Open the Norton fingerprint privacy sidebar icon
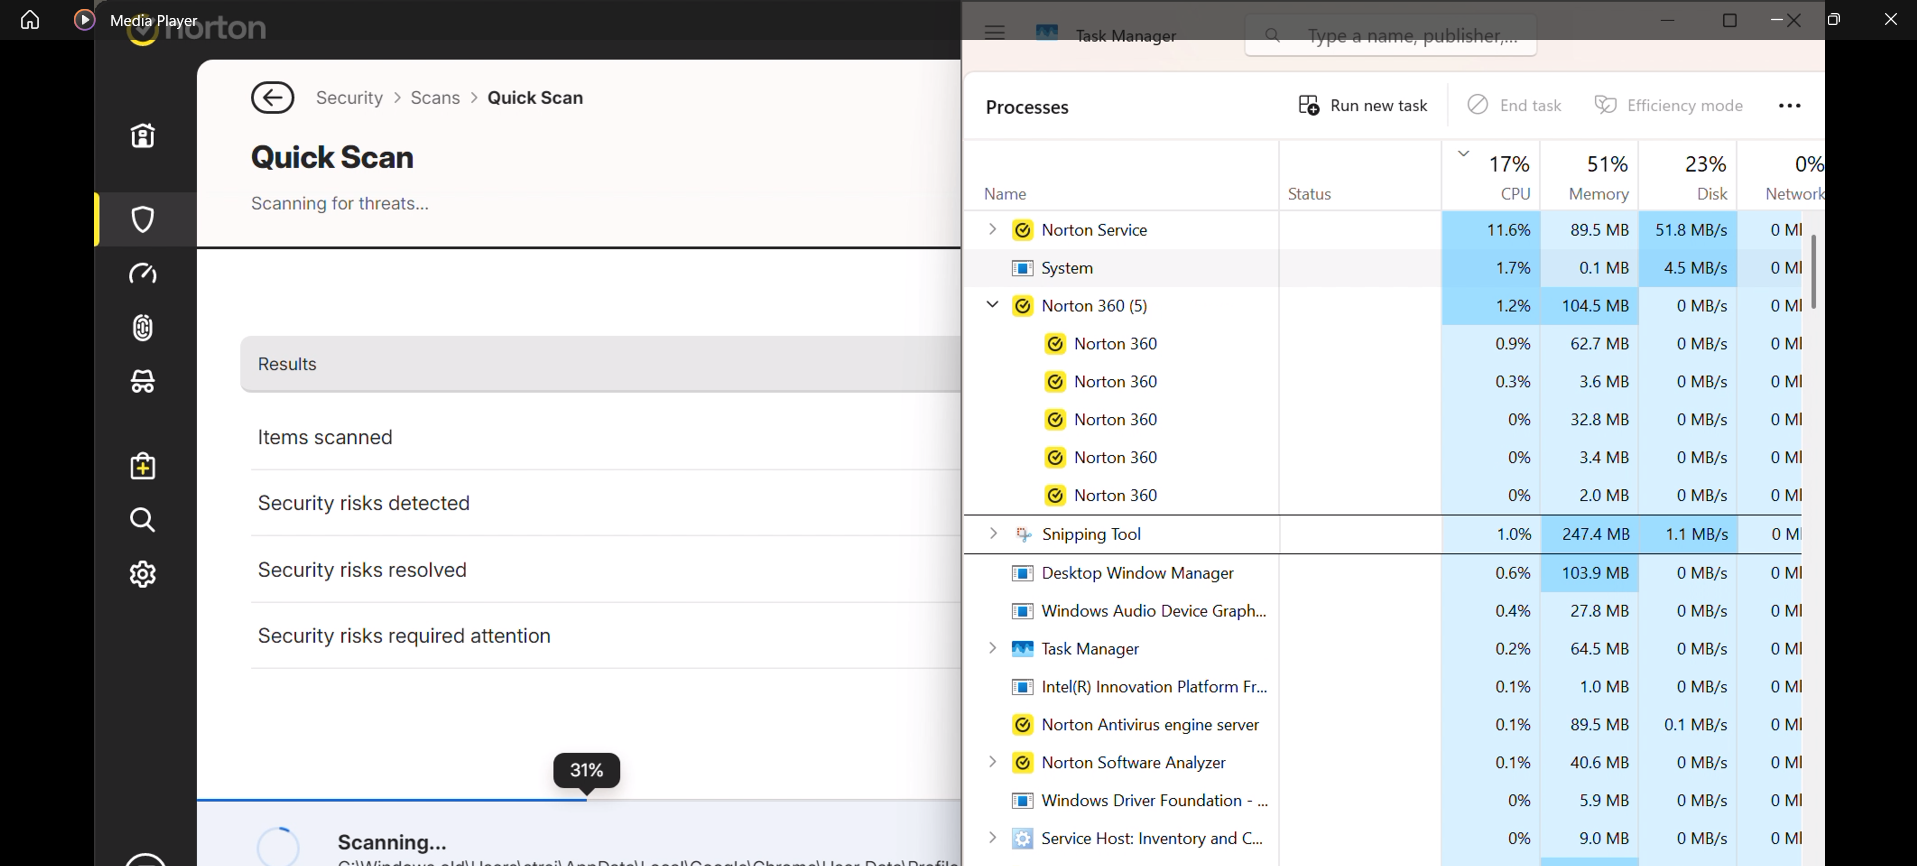 coord(143,328)
